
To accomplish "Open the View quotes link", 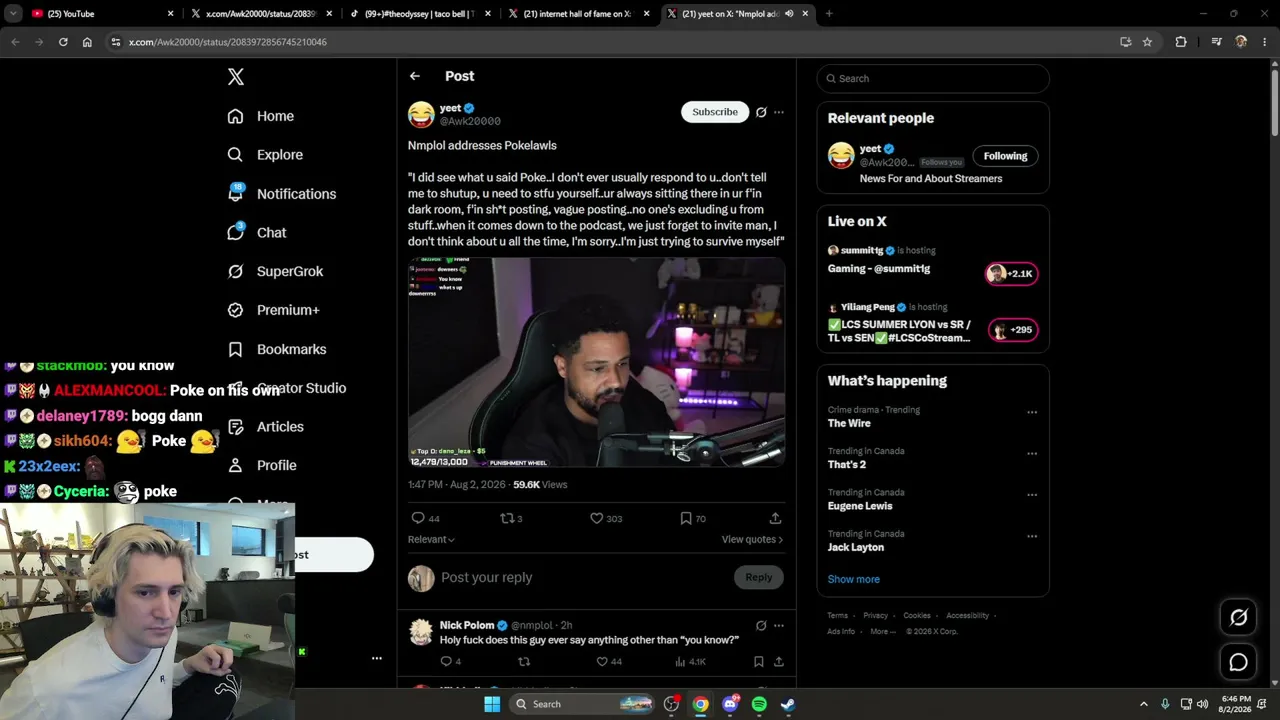I will pyautogui.click(x=752, y=539).
